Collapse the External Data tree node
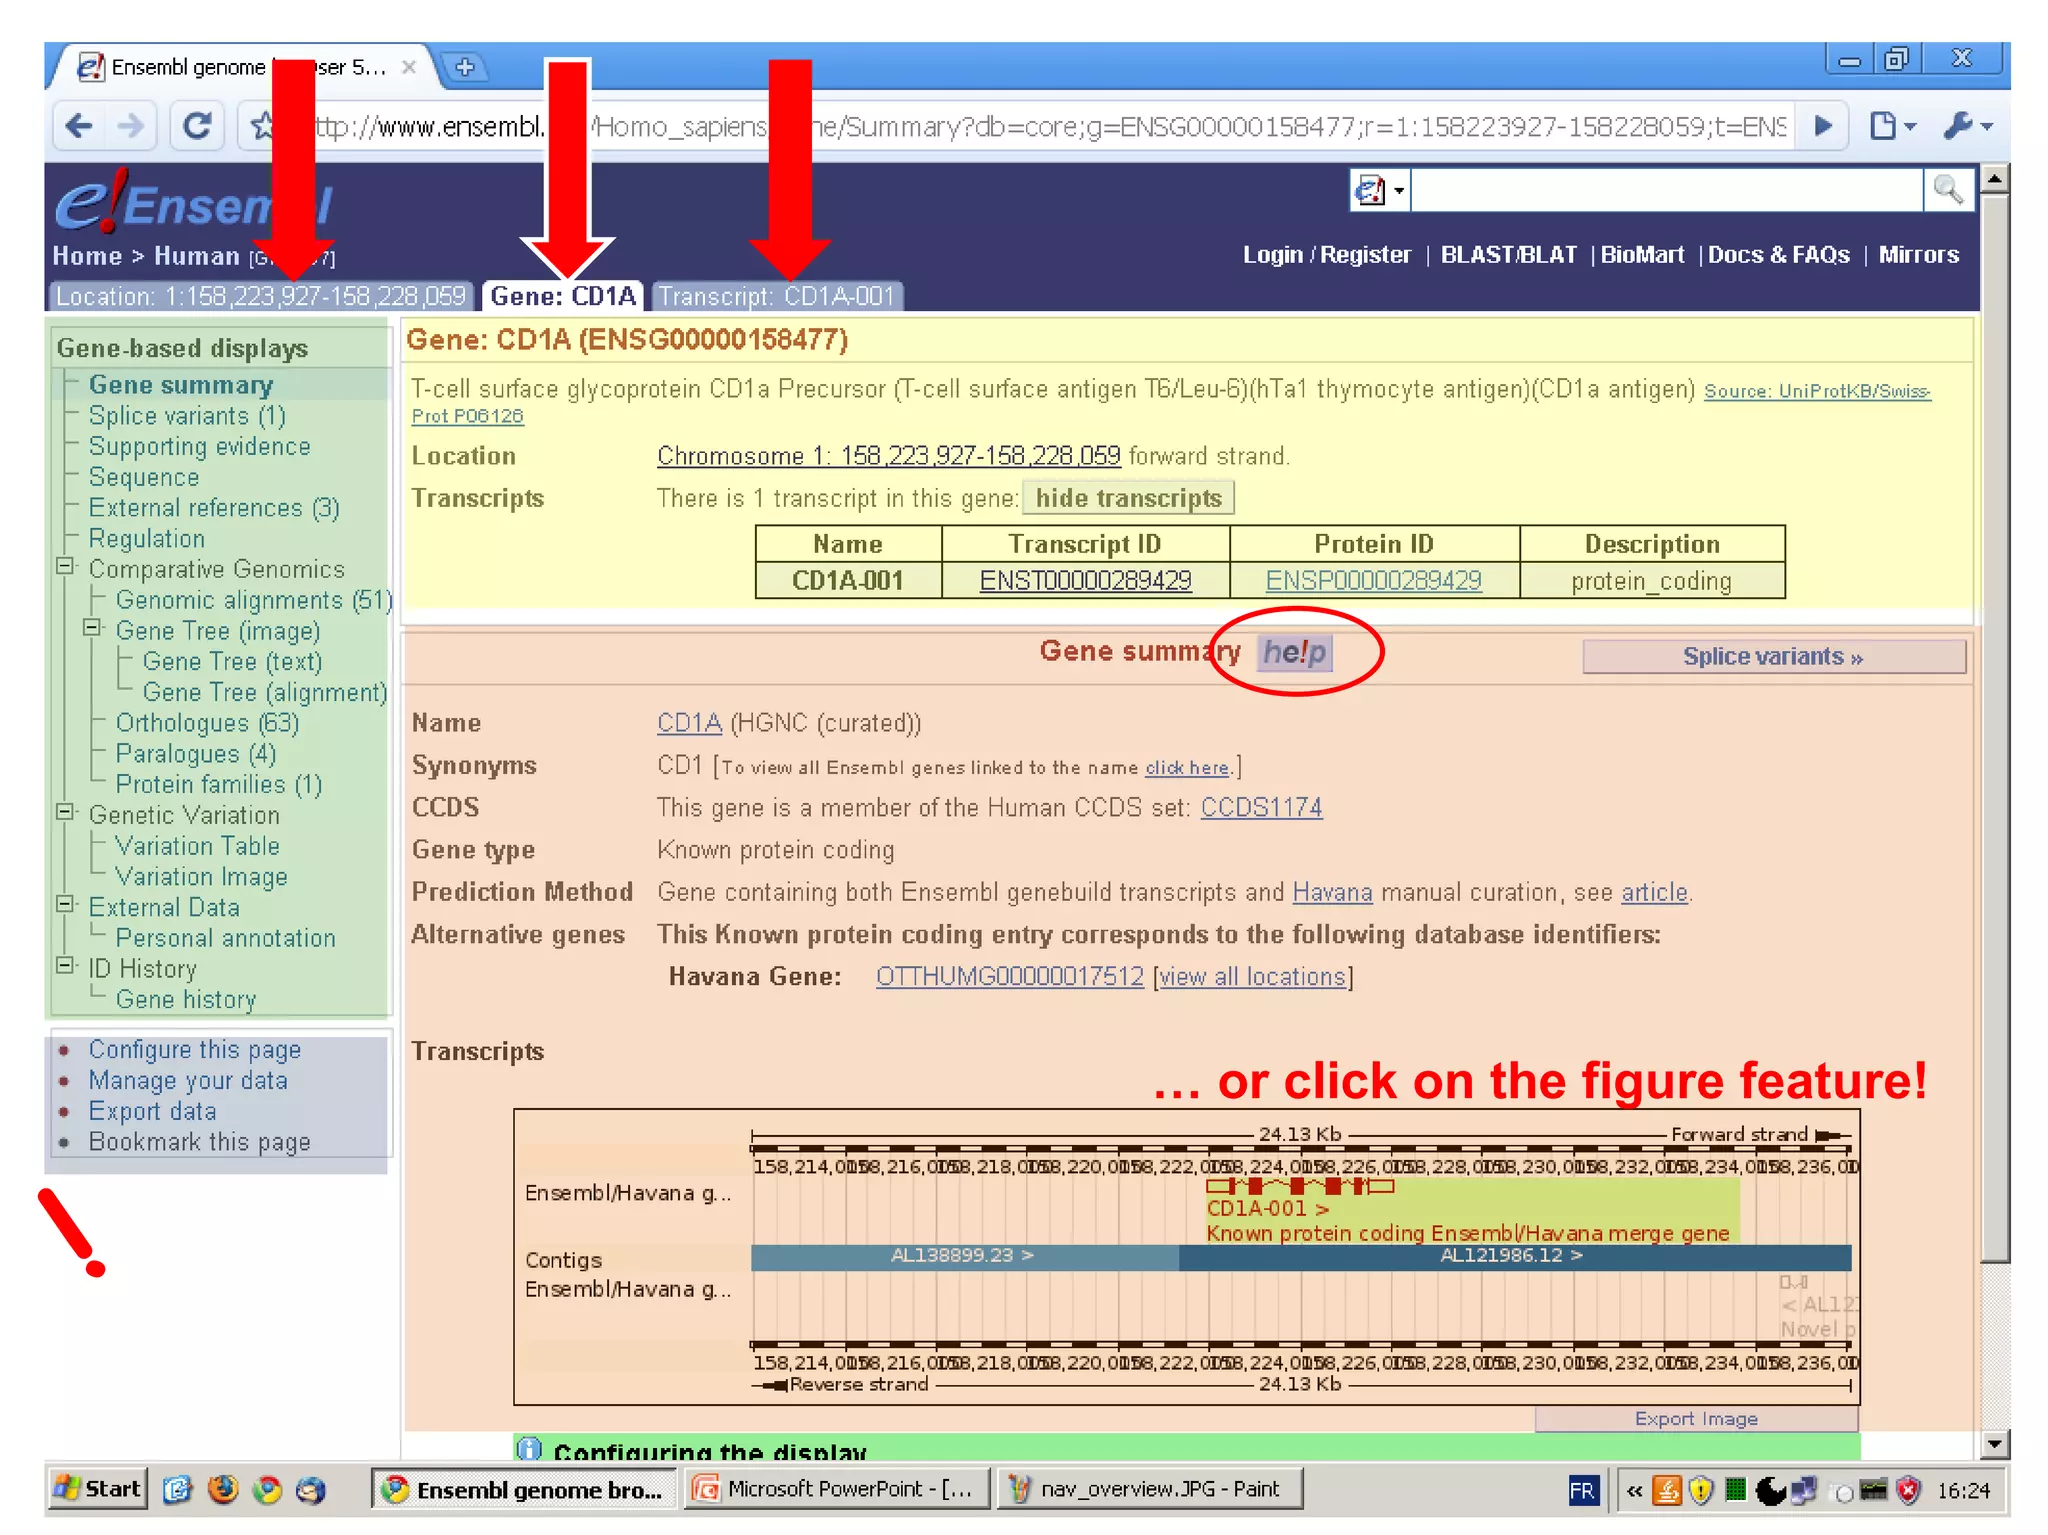 click(x=65, y=904)
